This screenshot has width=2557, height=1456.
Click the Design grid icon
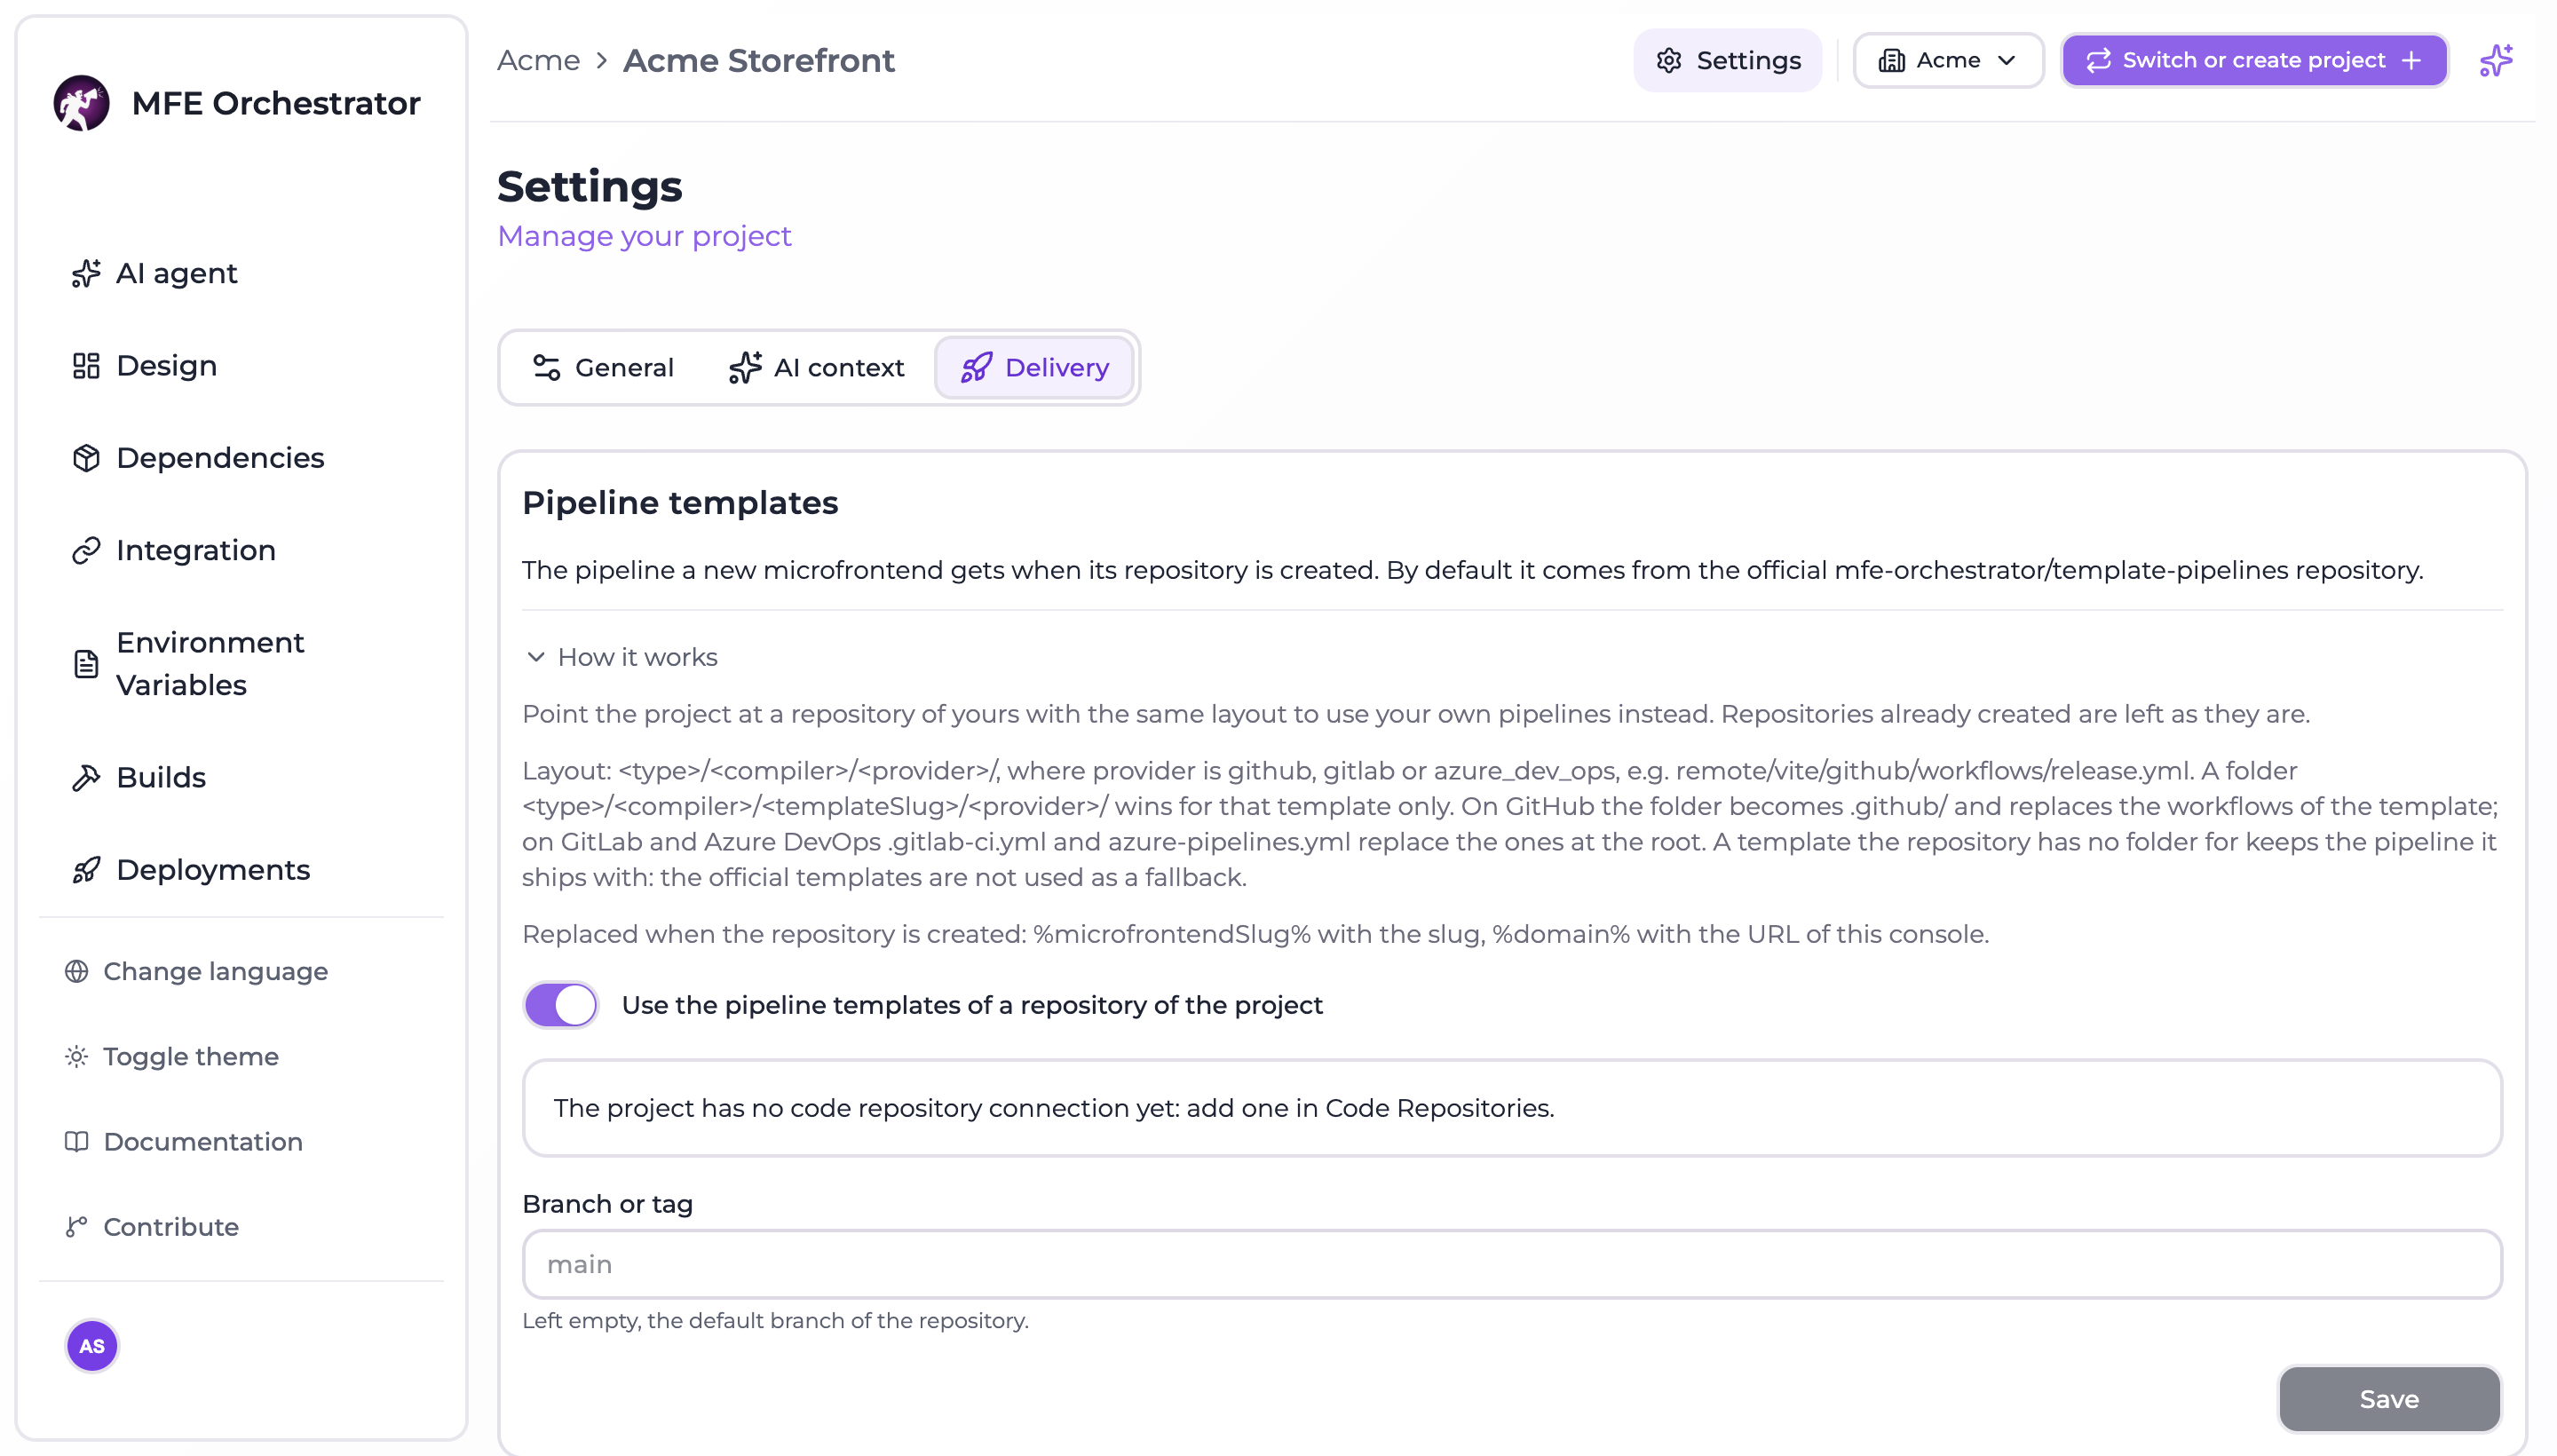[86, 366]
